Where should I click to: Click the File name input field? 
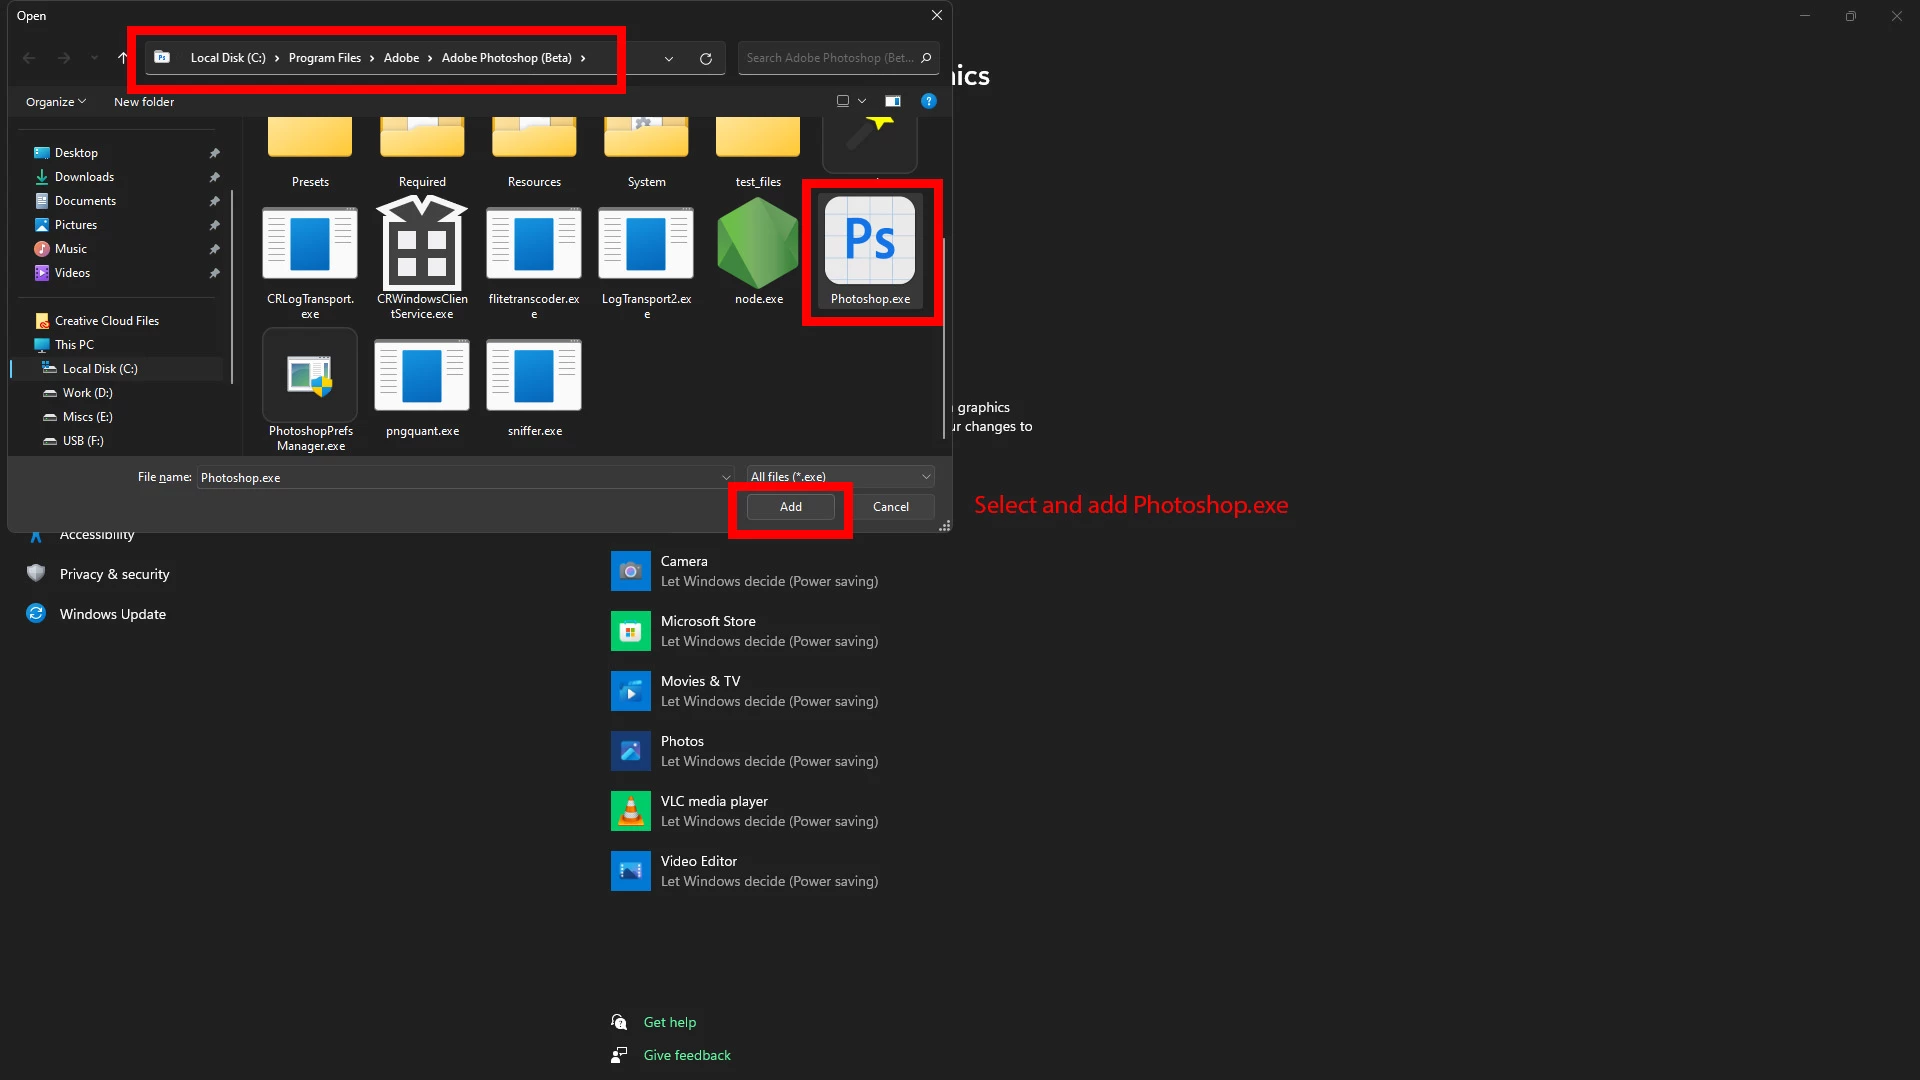coord(460,478)
